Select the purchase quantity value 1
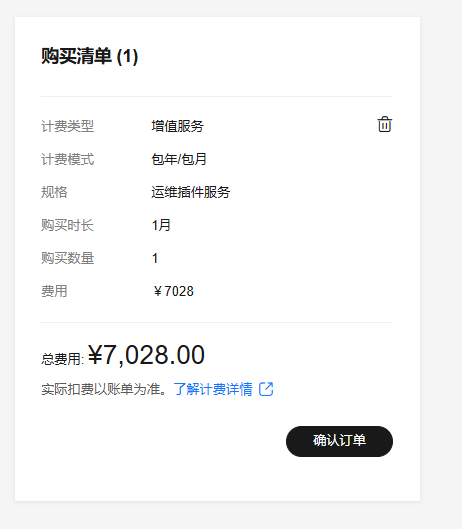 click(155, 258)
